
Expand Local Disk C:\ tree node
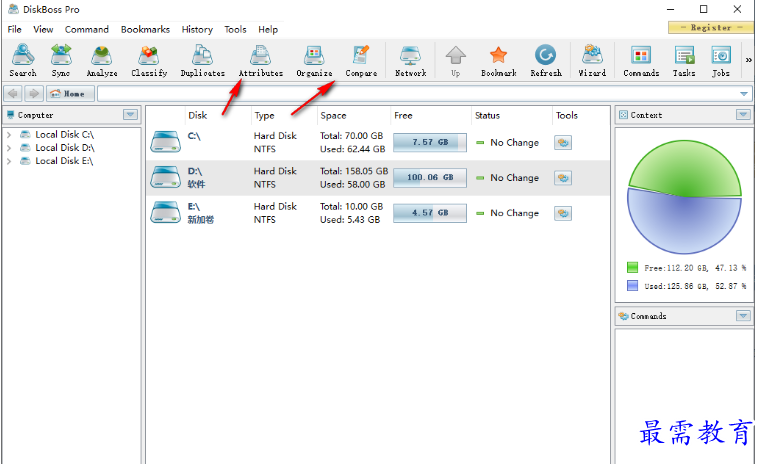pos(9,134)
